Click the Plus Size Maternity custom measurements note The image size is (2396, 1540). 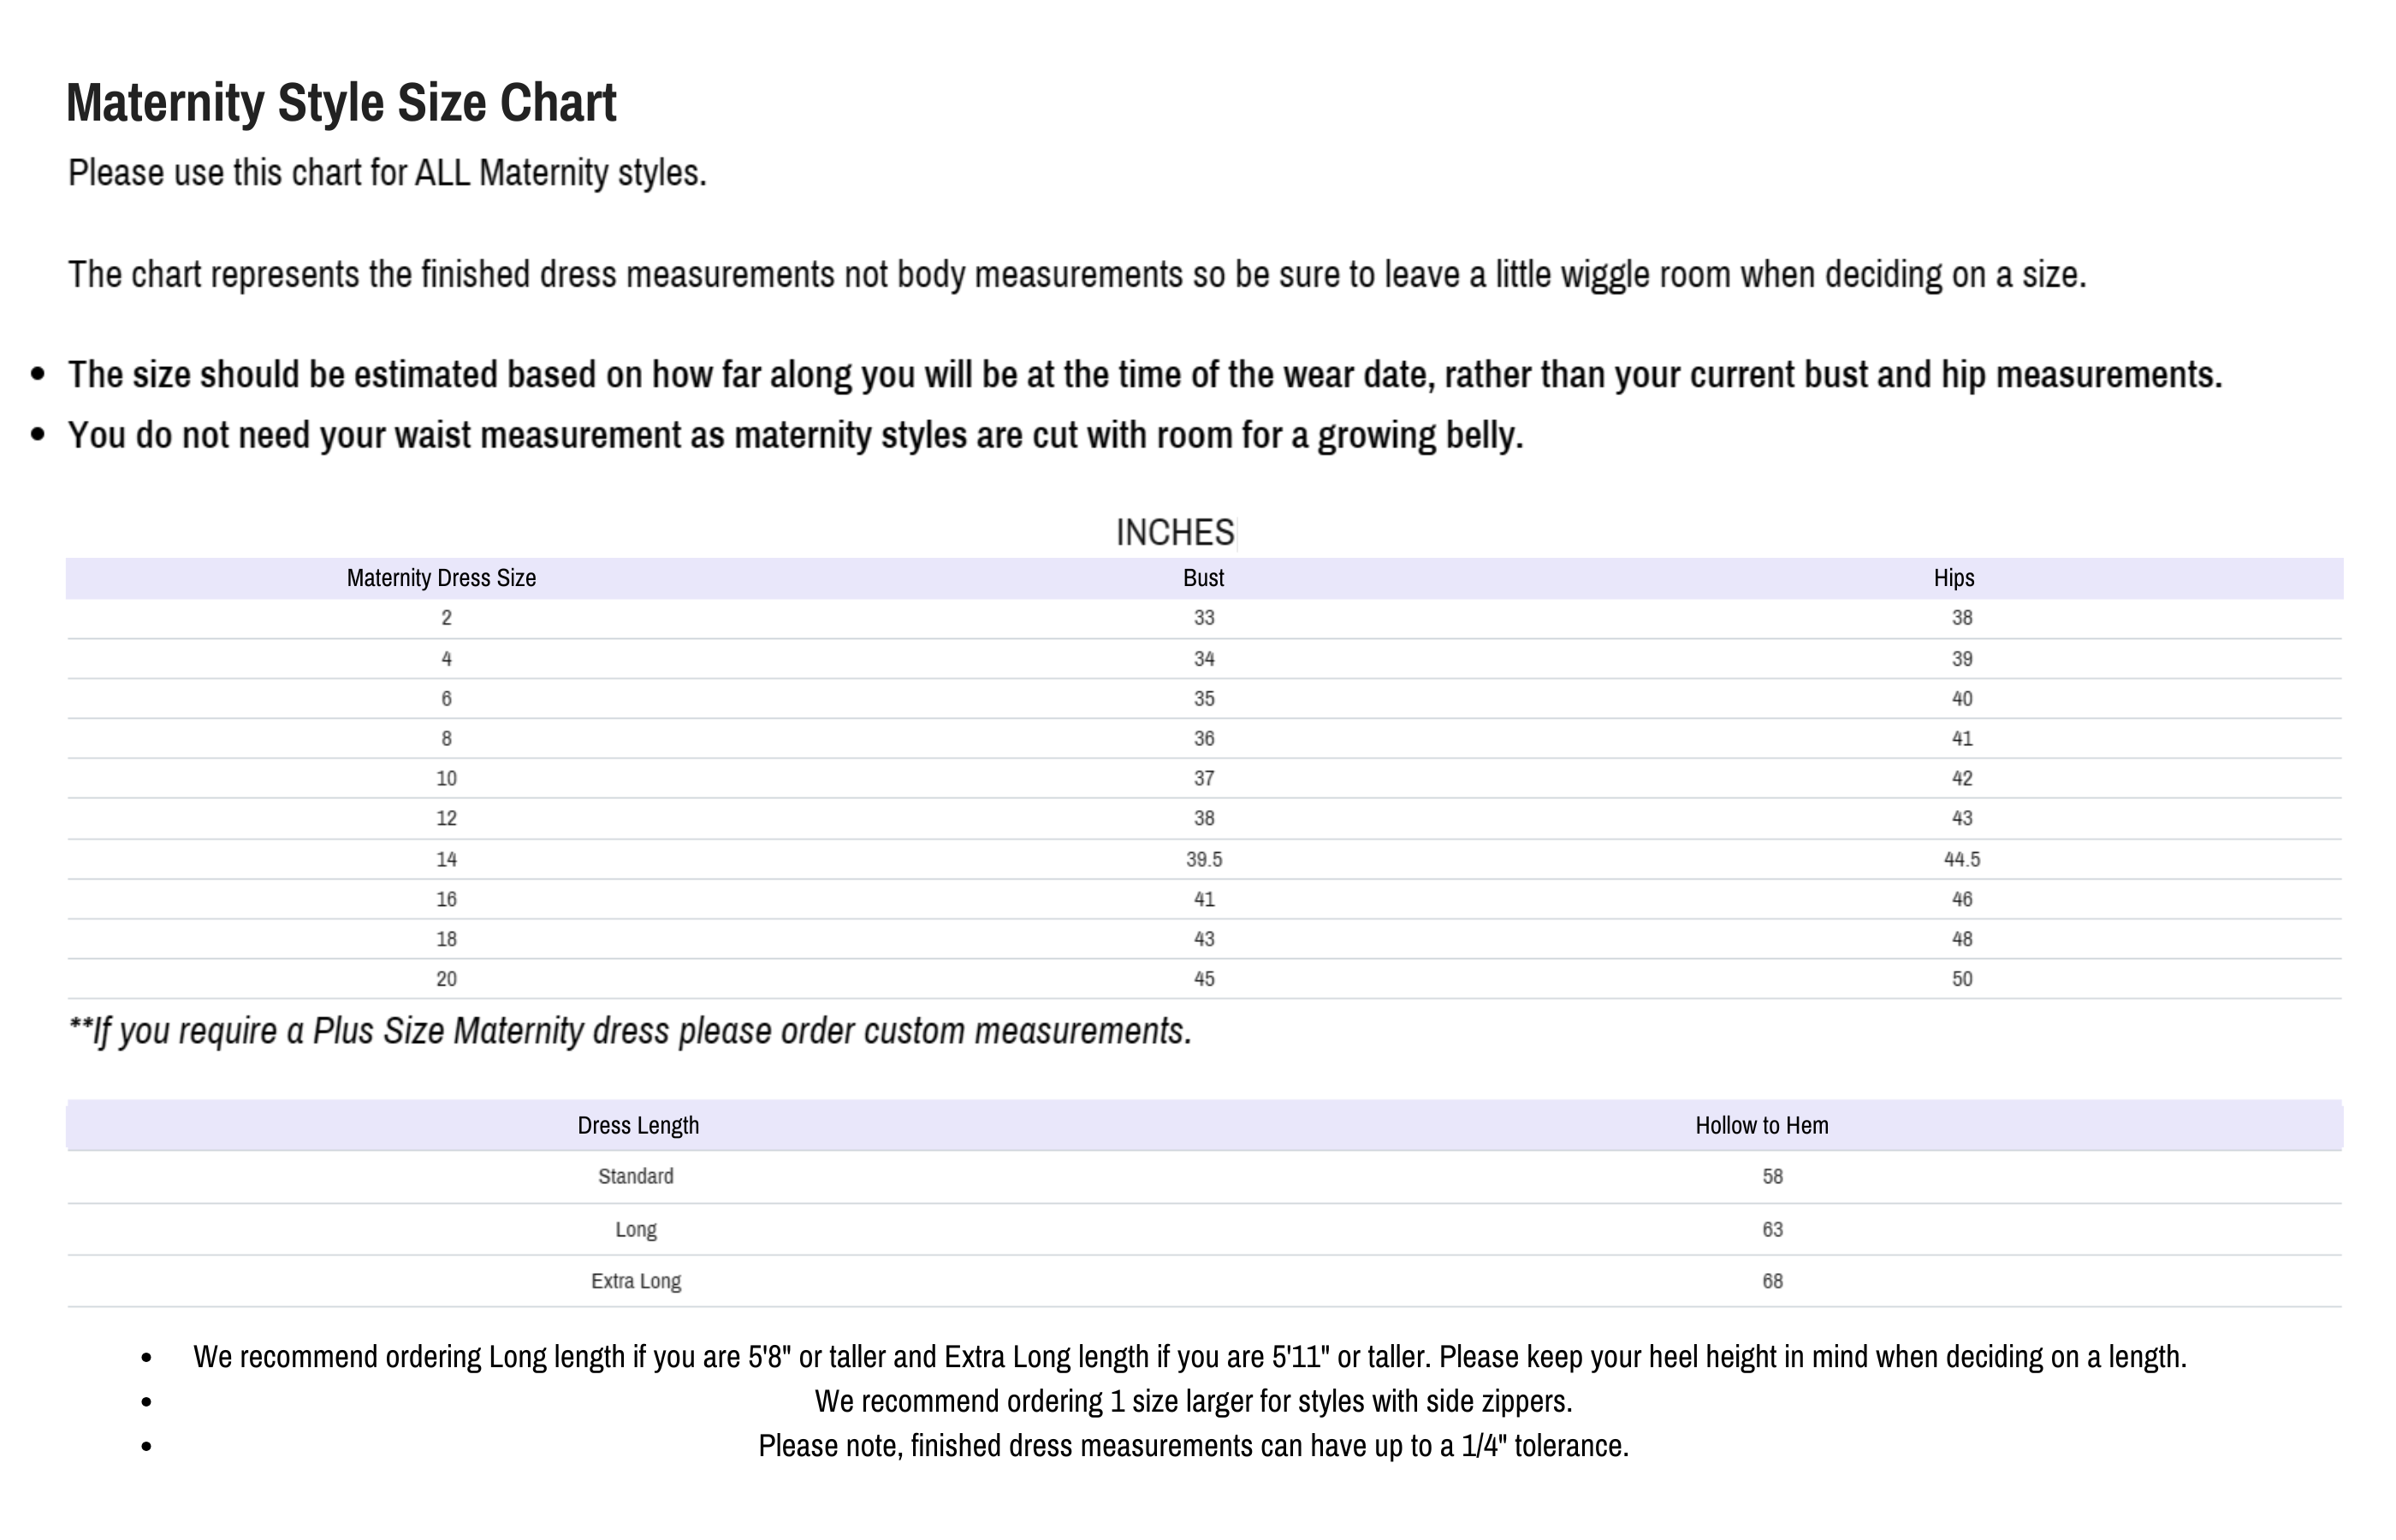click(x=630, y=1031)
